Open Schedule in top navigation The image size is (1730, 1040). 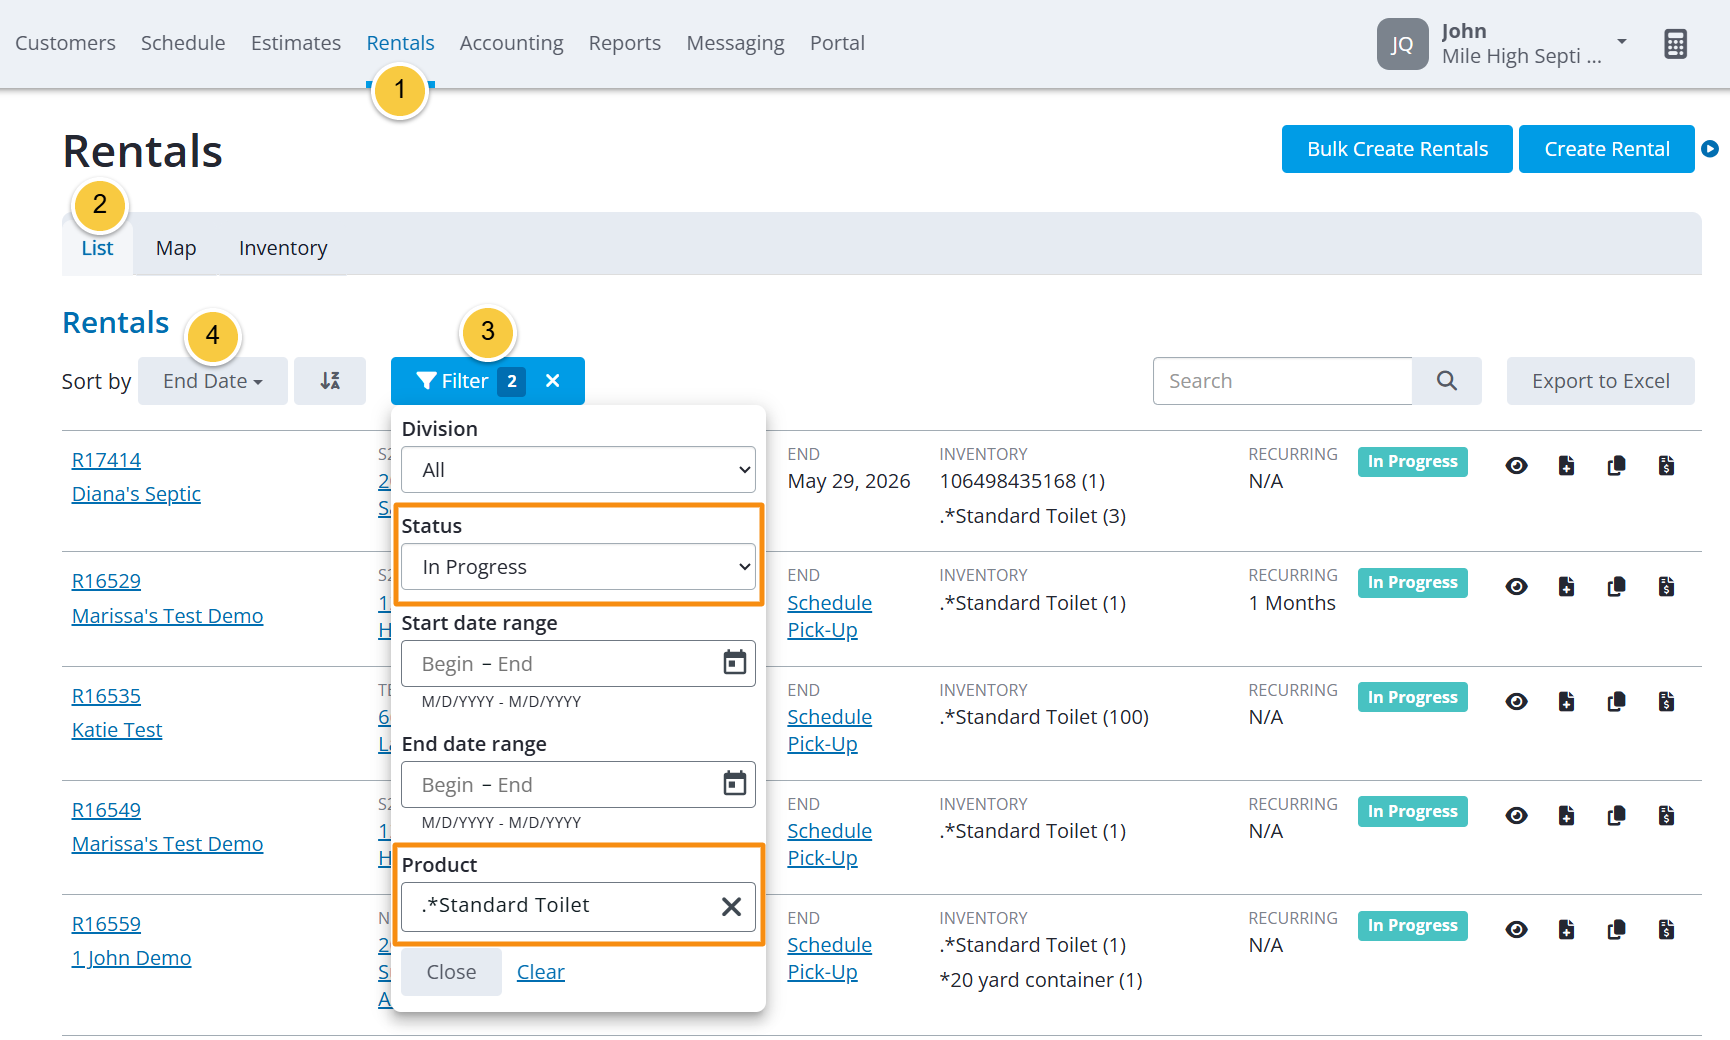(183, 43)
